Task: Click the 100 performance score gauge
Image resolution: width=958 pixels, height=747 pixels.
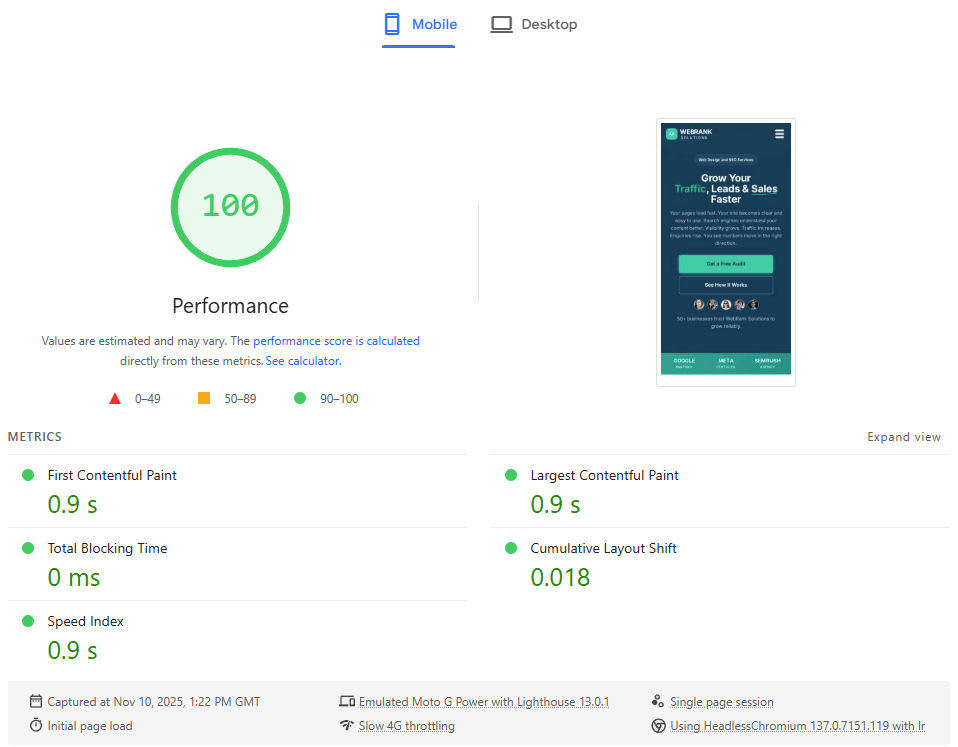Action: click(230, 206)
